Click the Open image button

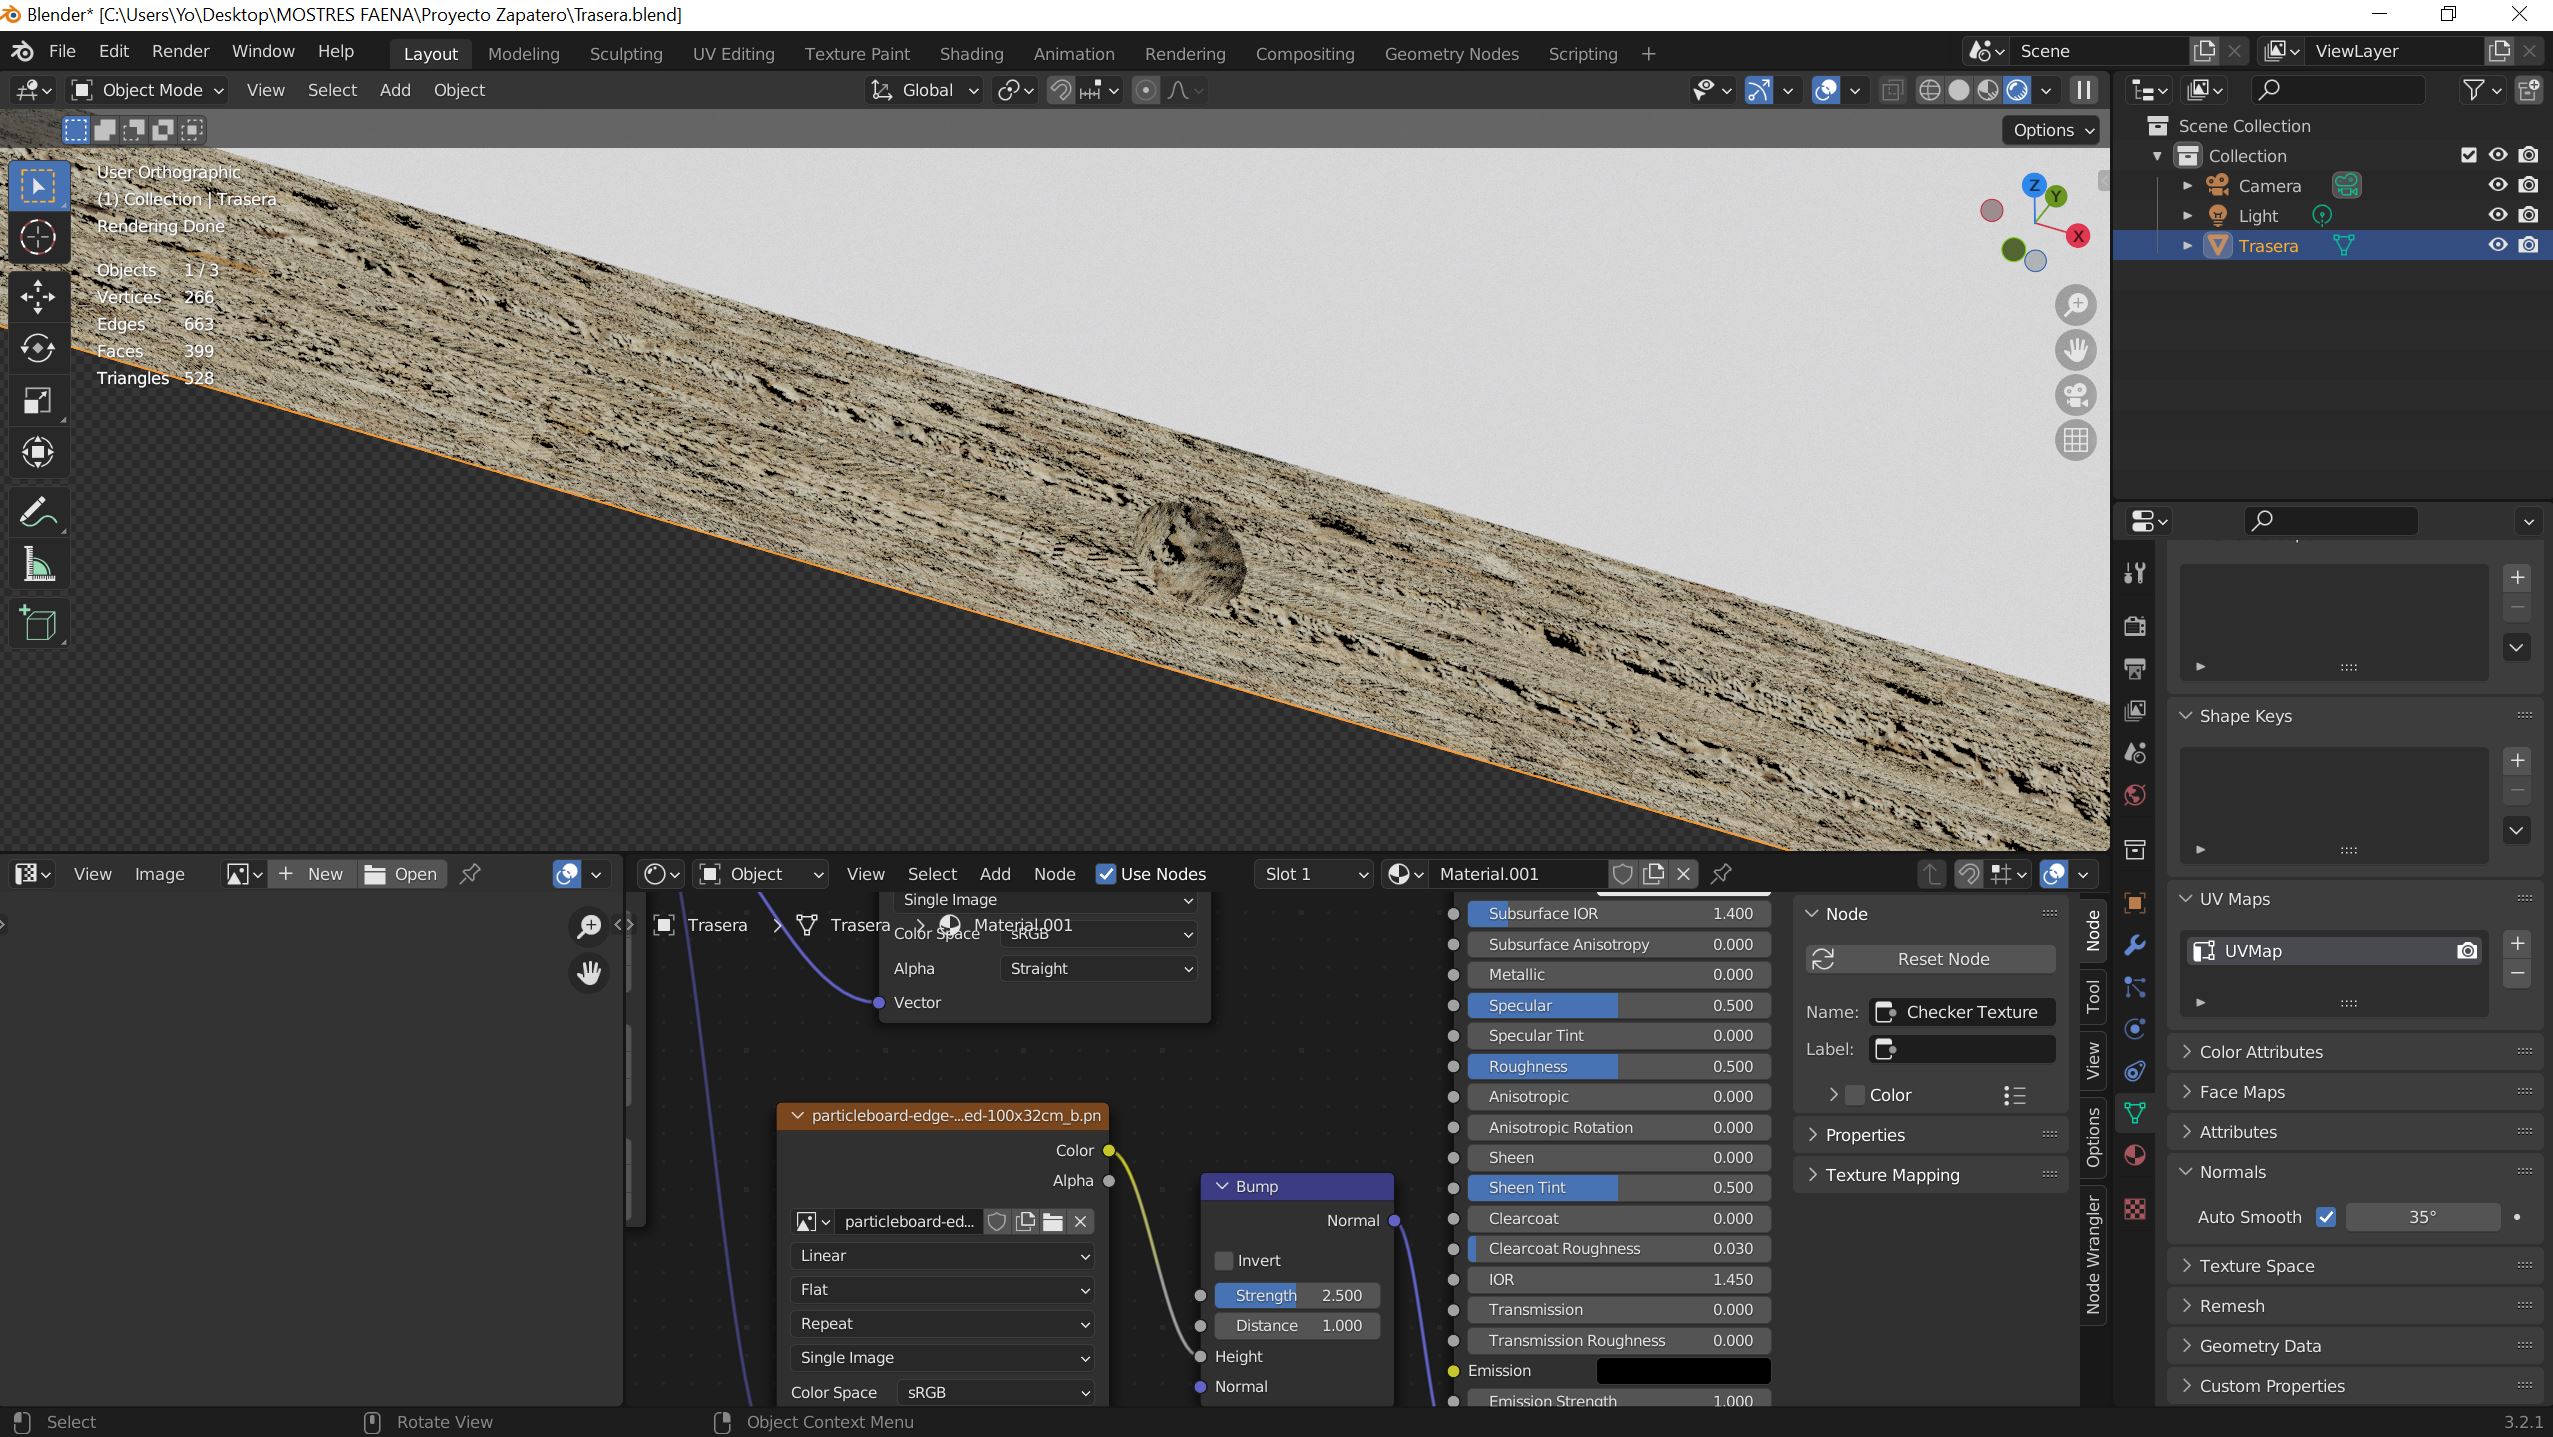402,874
